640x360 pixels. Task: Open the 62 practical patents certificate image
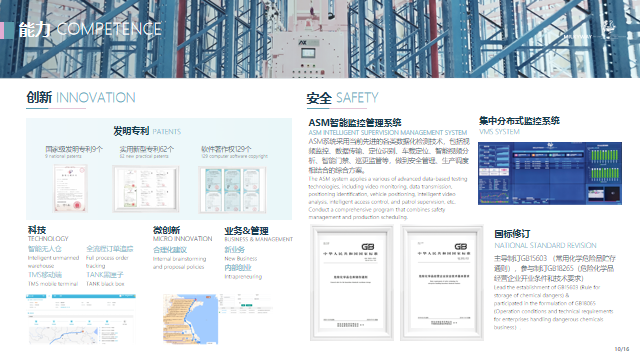146,189
